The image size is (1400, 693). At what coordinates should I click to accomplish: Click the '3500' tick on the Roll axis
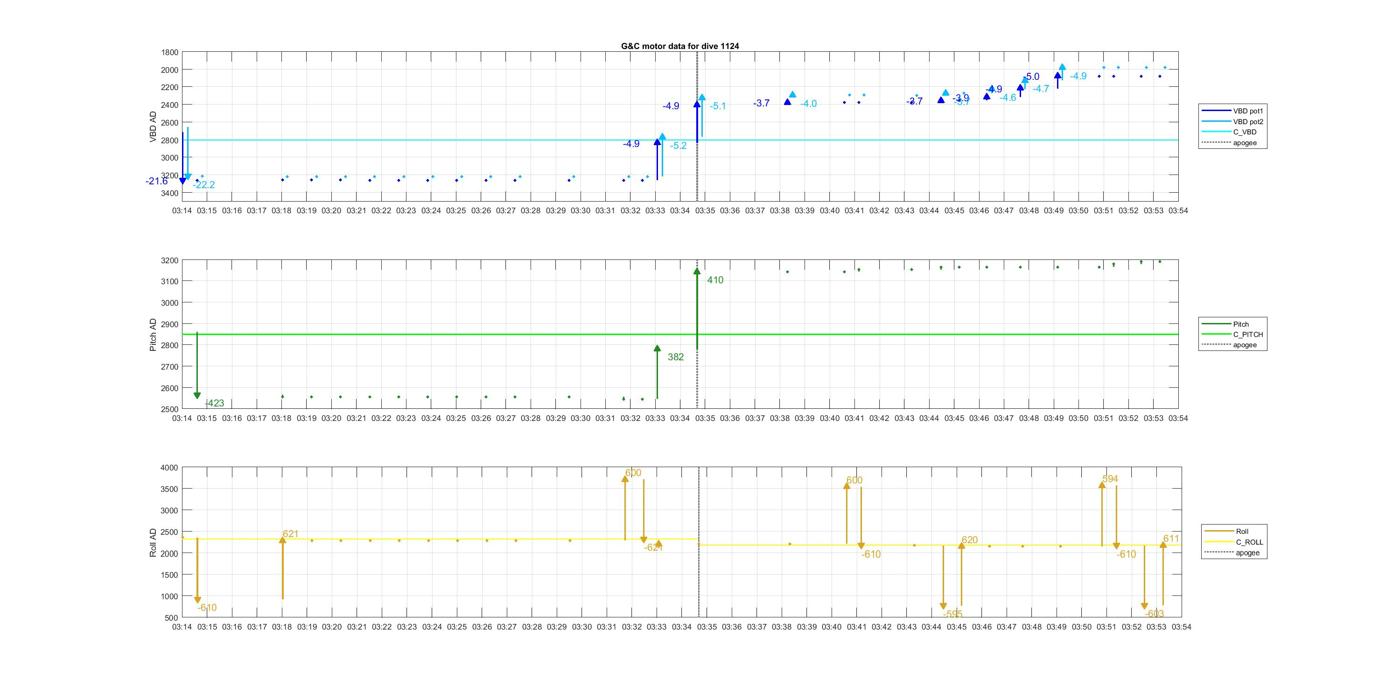pos(170,489)
